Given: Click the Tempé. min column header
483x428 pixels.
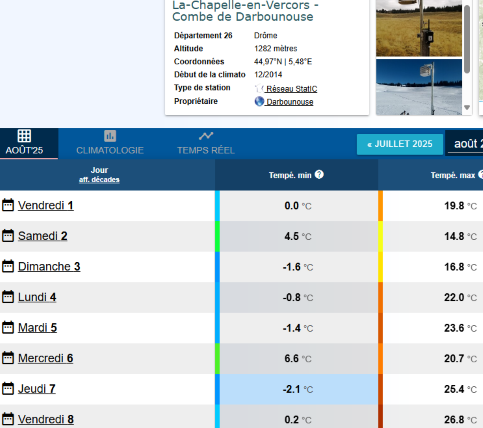Looking at the screenshot, I should [x=296, y=175].
